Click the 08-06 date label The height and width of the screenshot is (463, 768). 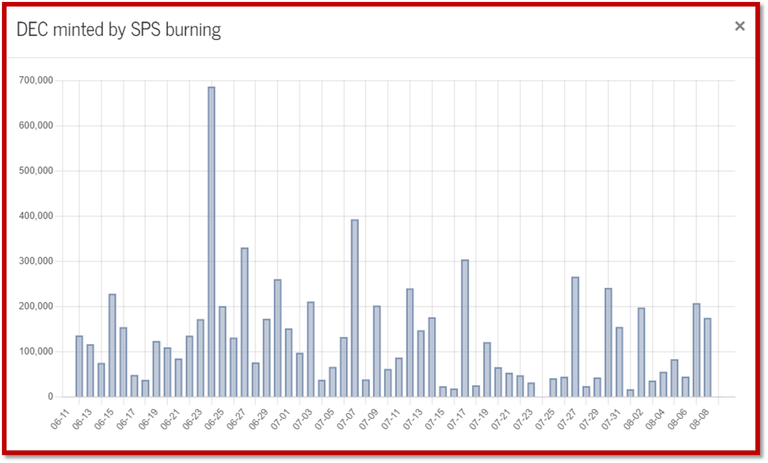click(x=677, y=419)
